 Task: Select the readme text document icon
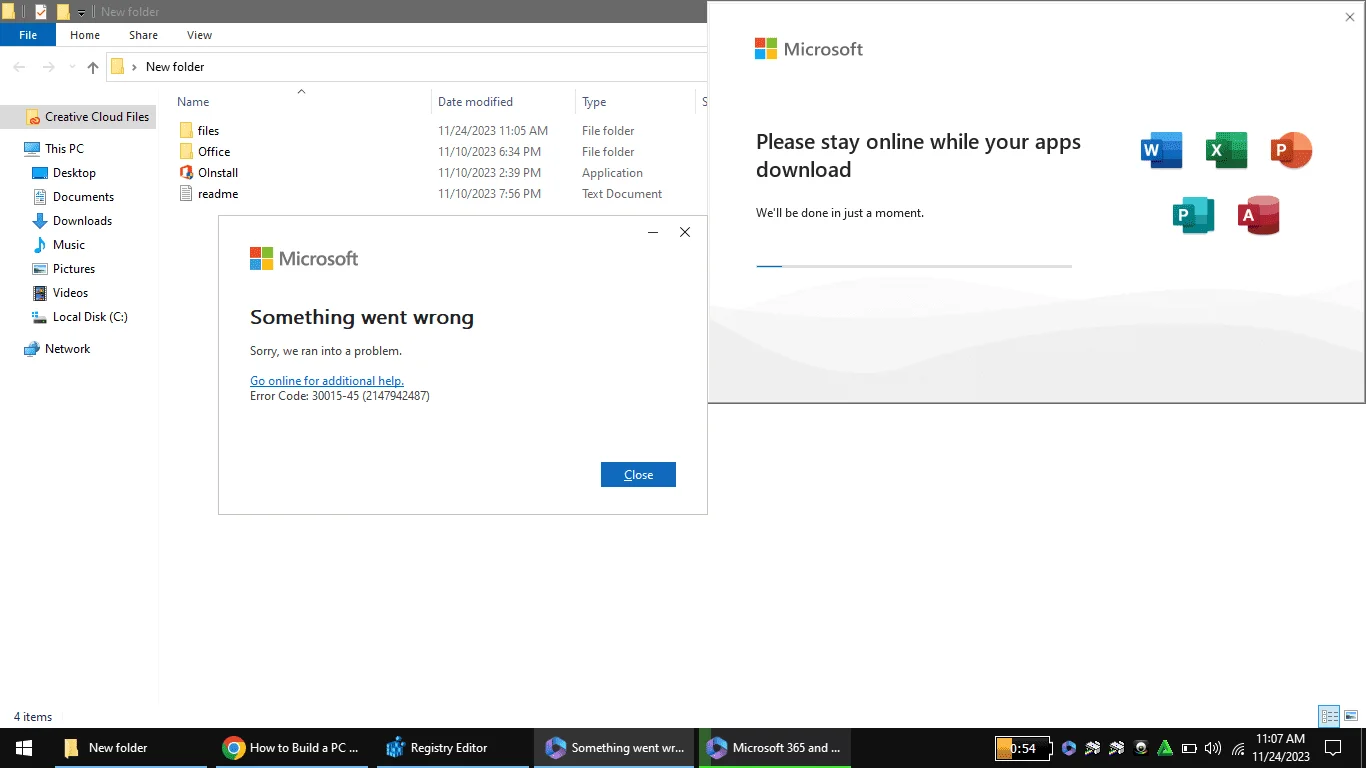click(186, 194)
